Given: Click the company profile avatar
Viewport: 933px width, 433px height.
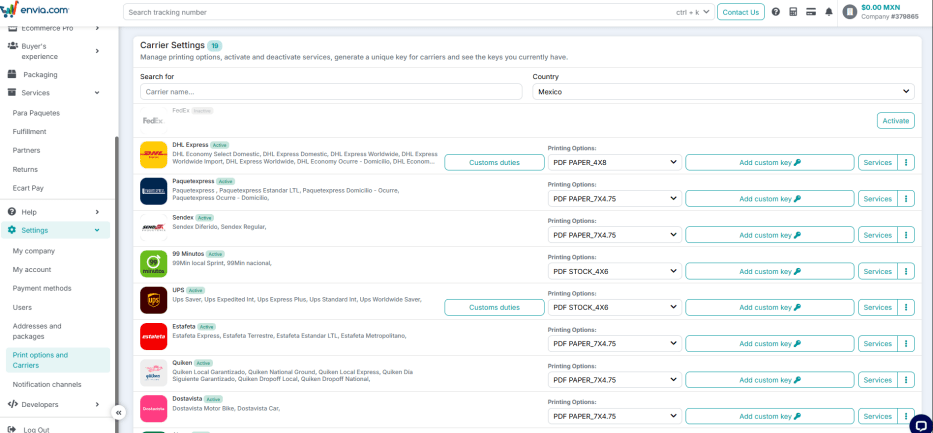Looking at the screenshot, I should click(x=849, y=12).
